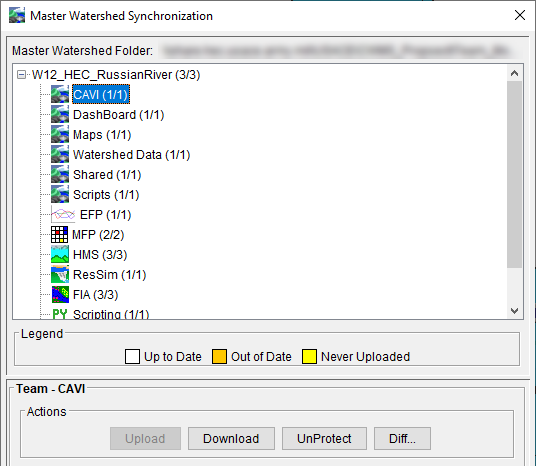Screen dimensions: 536x466
Task: Click the CAVI watershed icon
Action: click(x=60, y=94)
